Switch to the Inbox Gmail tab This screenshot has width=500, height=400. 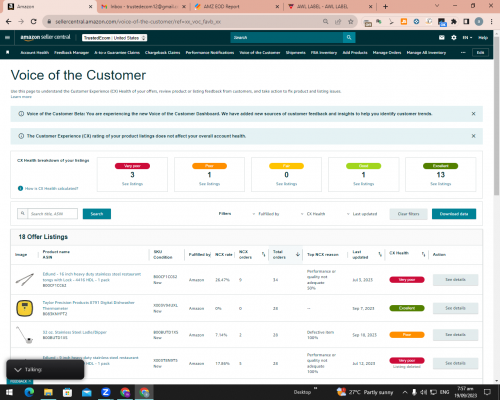[x=144, y=6]
